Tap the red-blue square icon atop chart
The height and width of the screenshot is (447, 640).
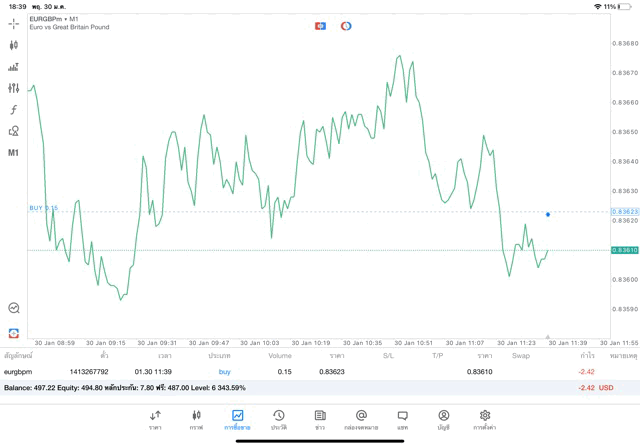[x=320, y=26]
